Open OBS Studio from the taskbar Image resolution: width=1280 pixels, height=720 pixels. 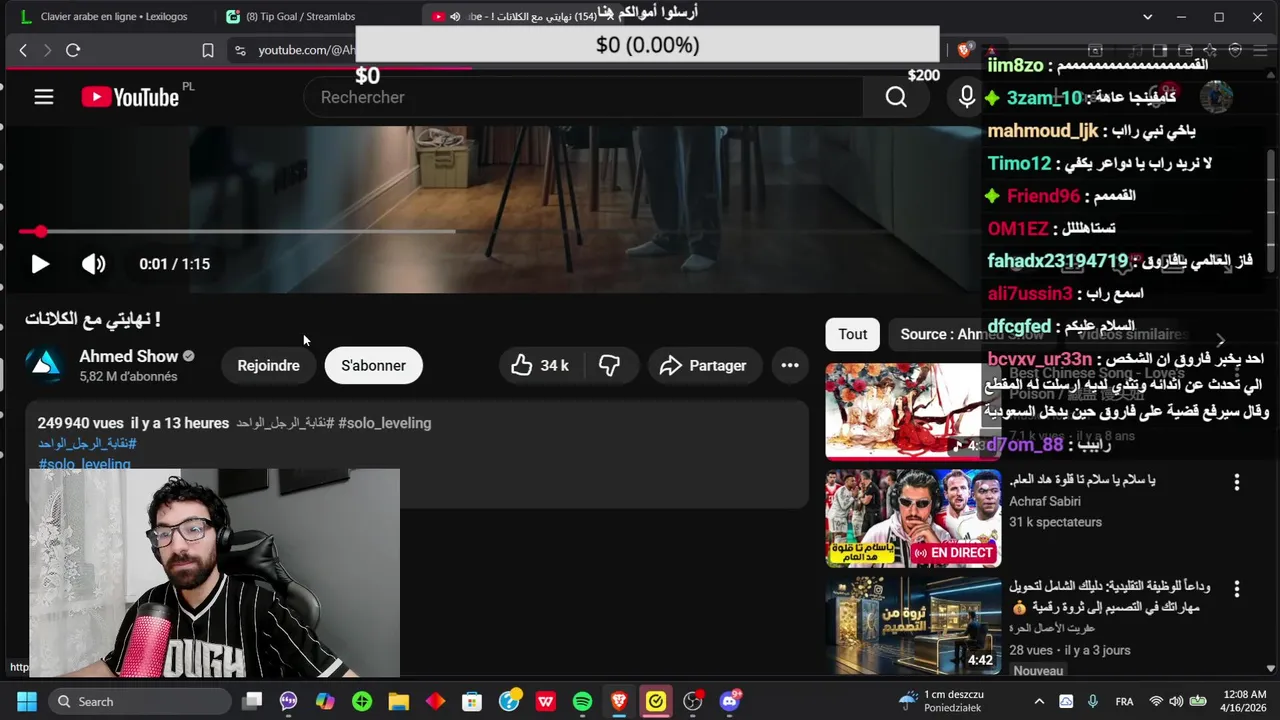coord(693,701)
